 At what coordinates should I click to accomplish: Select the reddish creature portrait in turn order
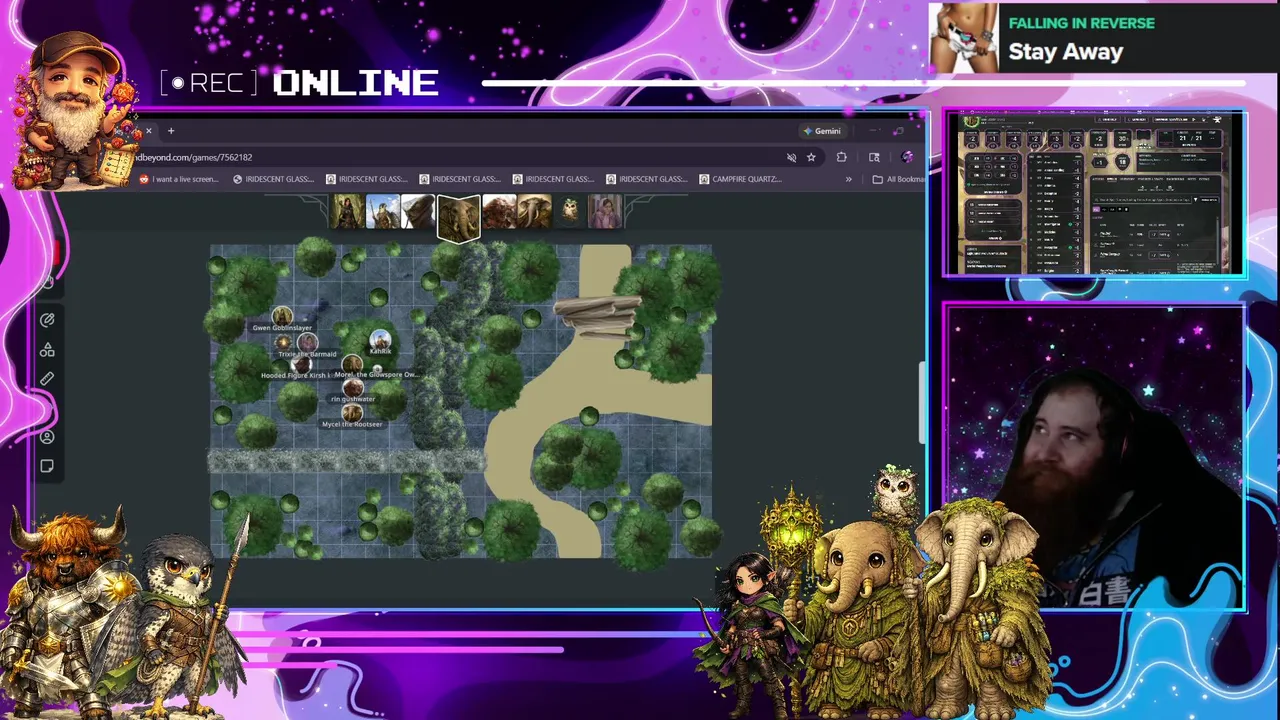(499, 211)
